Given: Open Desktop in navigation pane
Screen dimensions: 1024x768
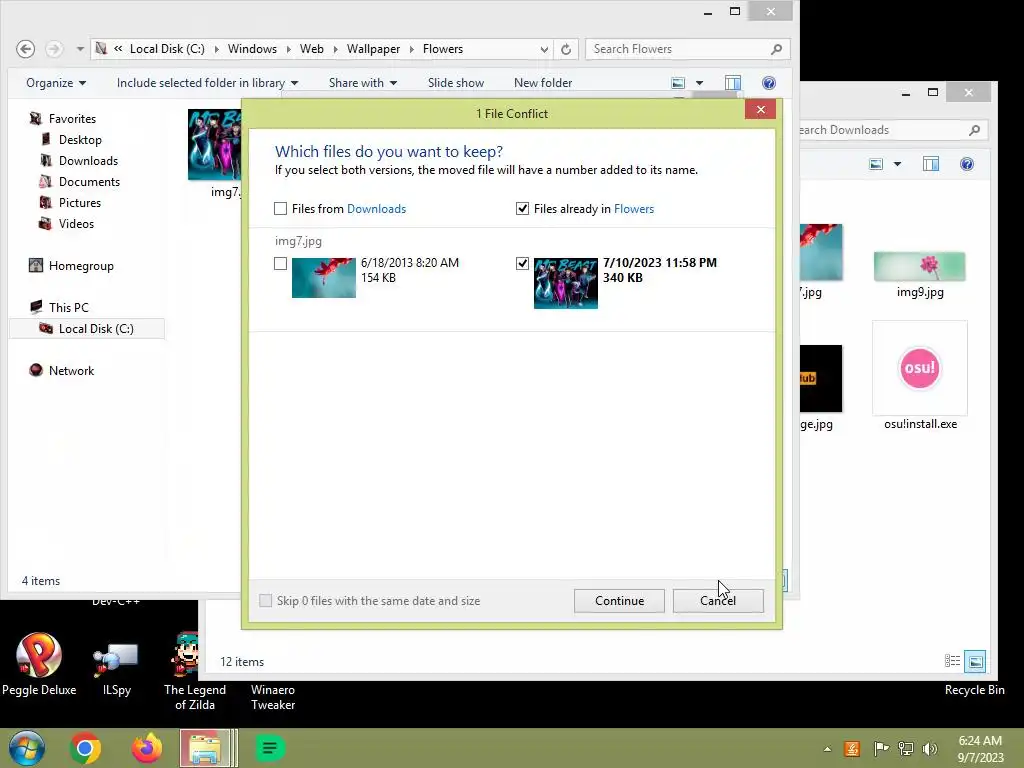Looking at the screenshot, I should click(80, 140).
